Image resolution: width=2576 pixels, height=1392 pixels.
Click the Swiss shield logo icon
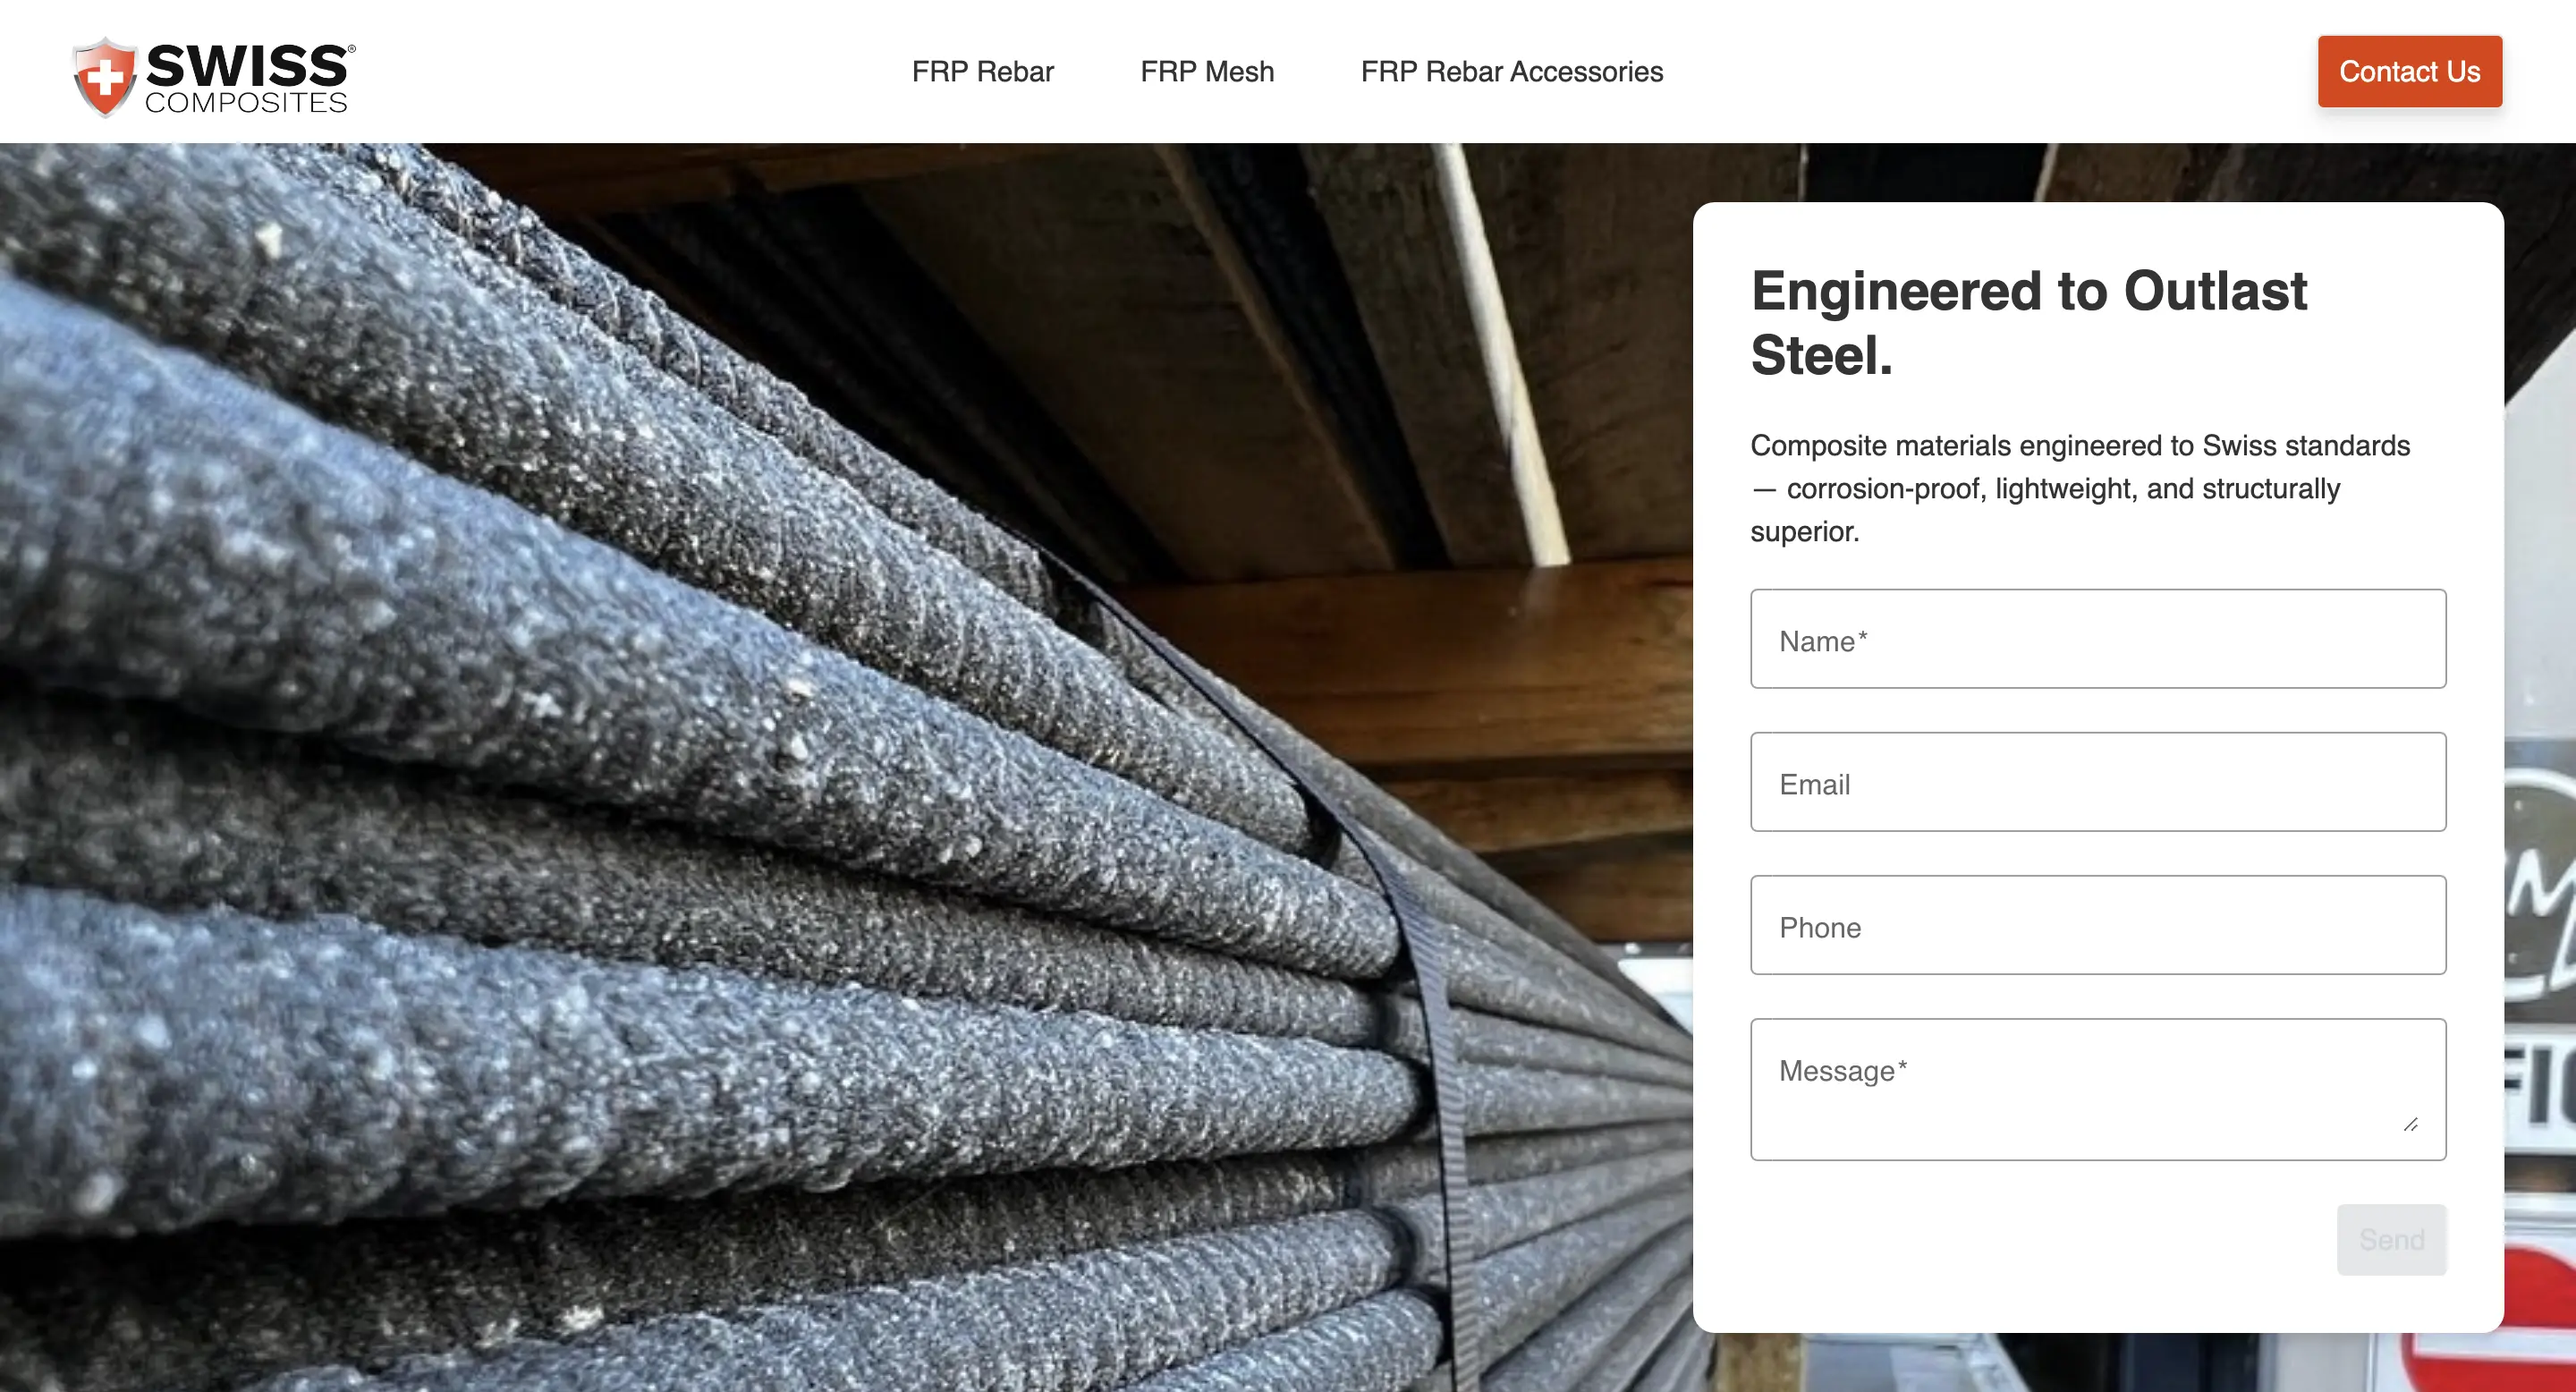(x=104, y=77)
